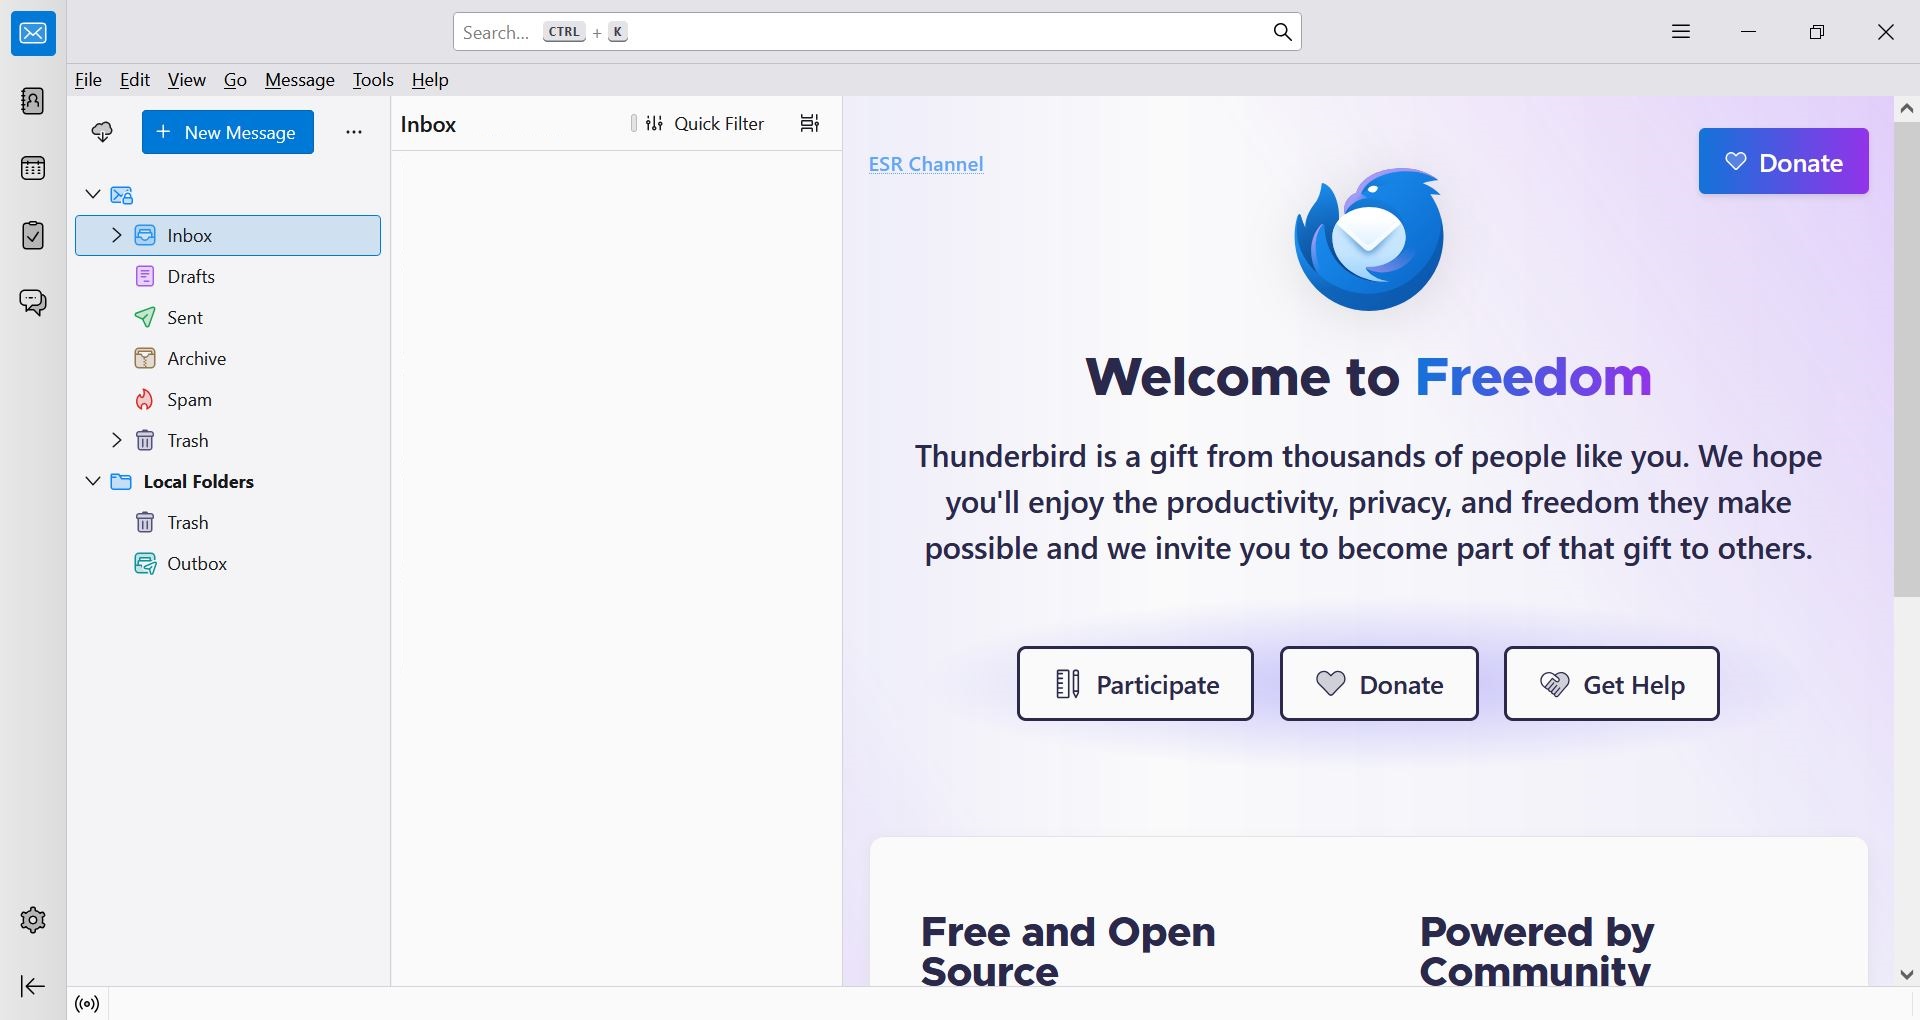
Task: Collapse the mail account folder tree
Action: [93, 194]
